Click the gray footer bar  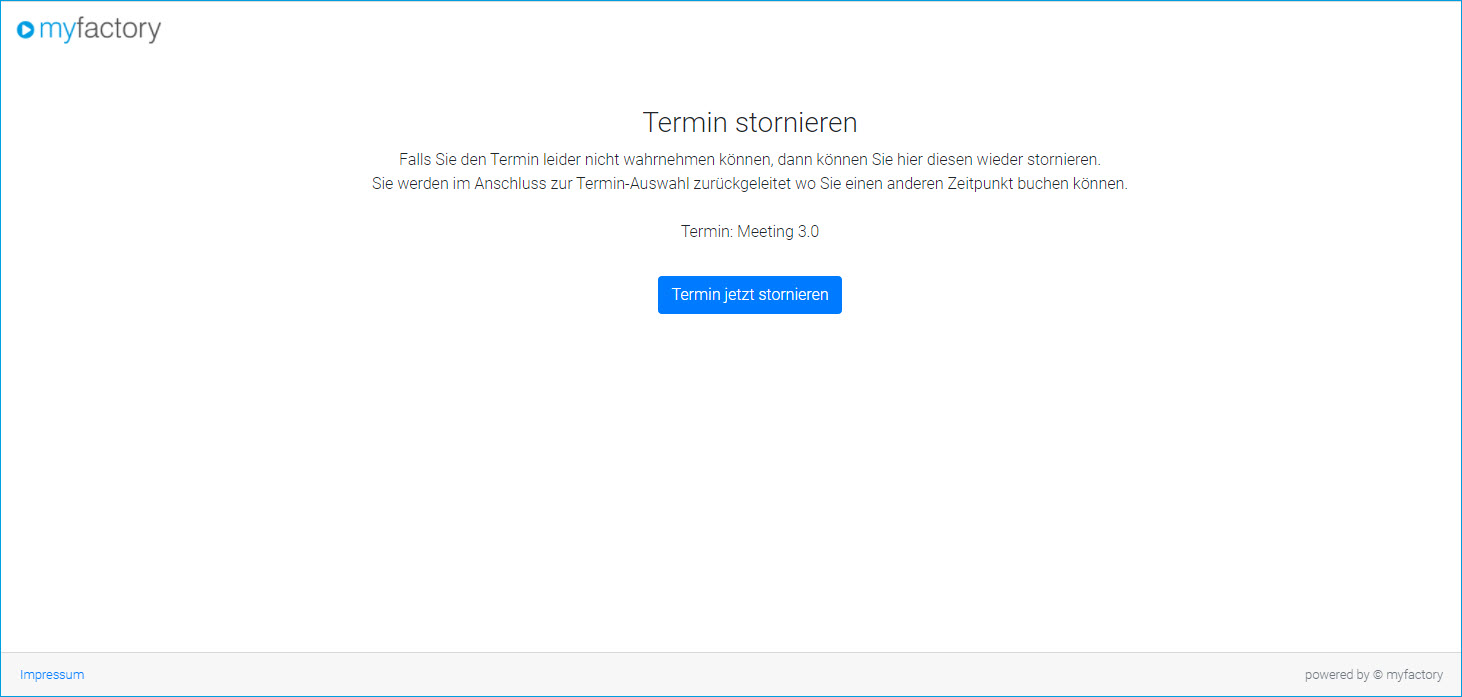coord(700,674)
